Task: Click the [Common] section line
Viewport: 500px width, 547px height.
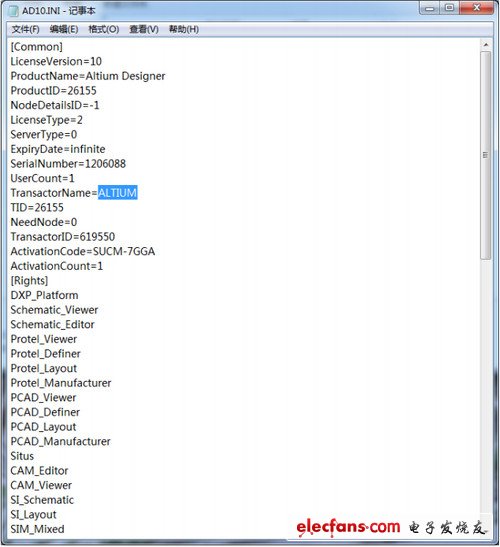Action: [37, 47]
